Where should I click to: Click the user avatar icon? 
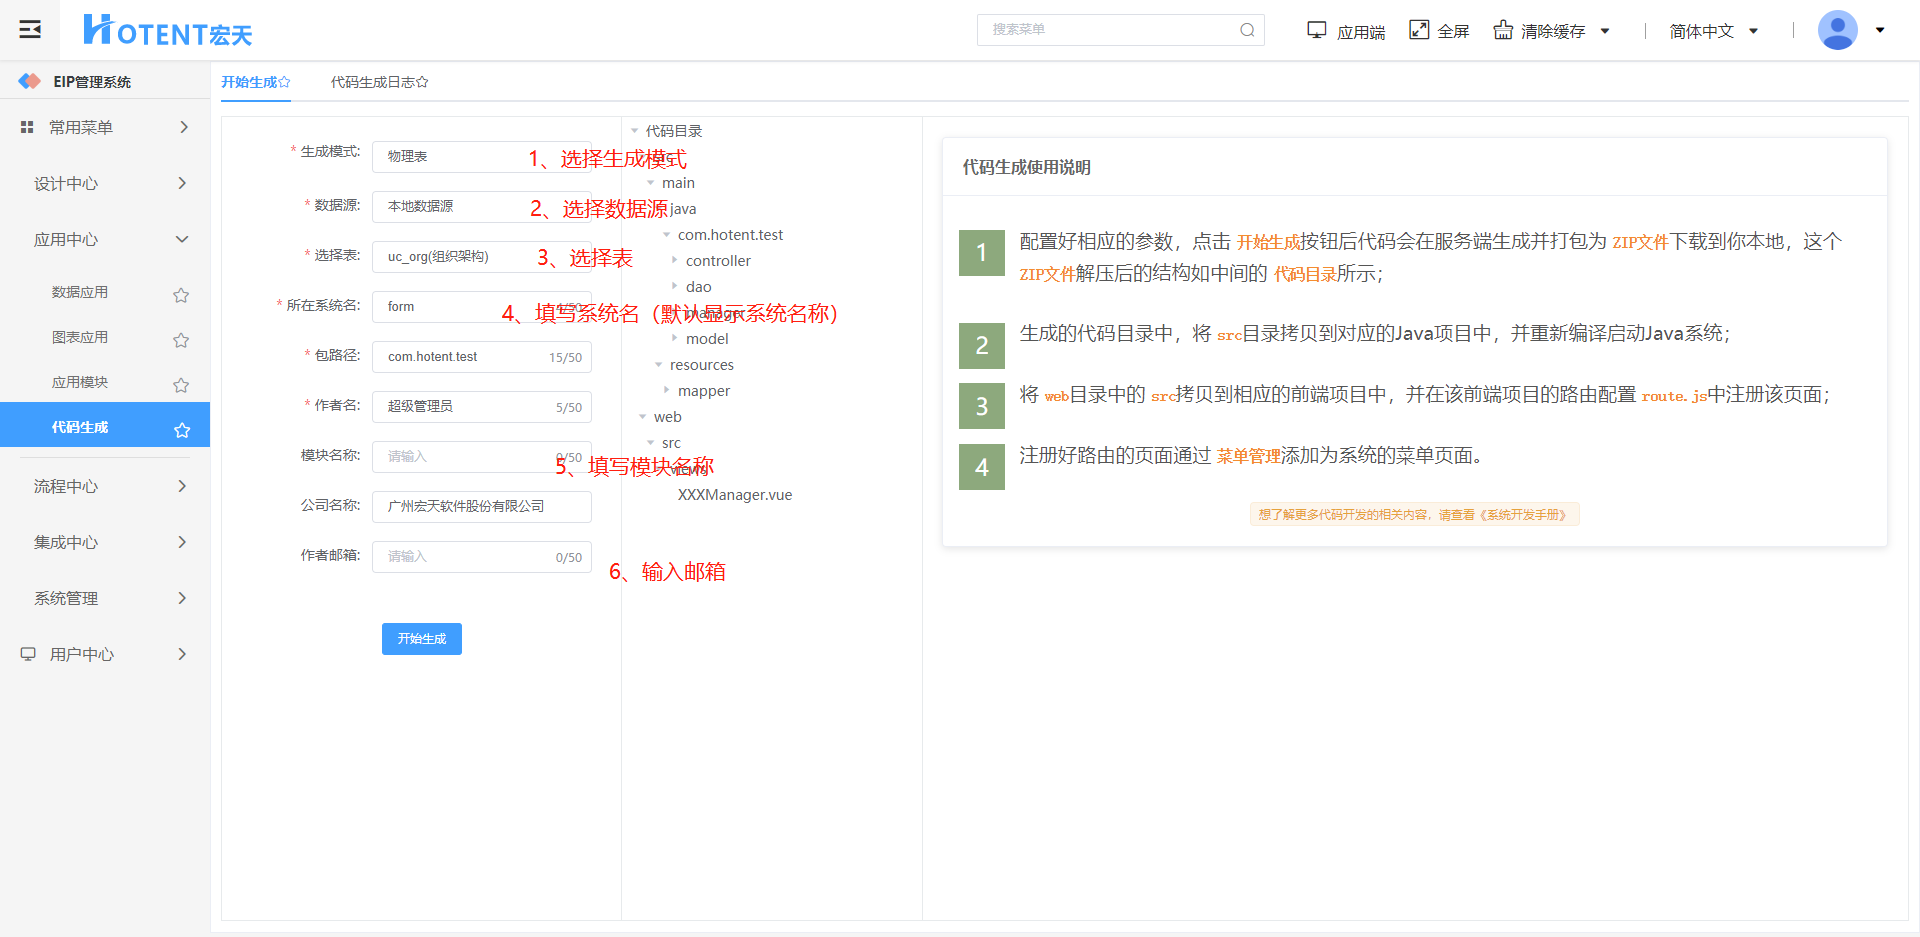1837,30
